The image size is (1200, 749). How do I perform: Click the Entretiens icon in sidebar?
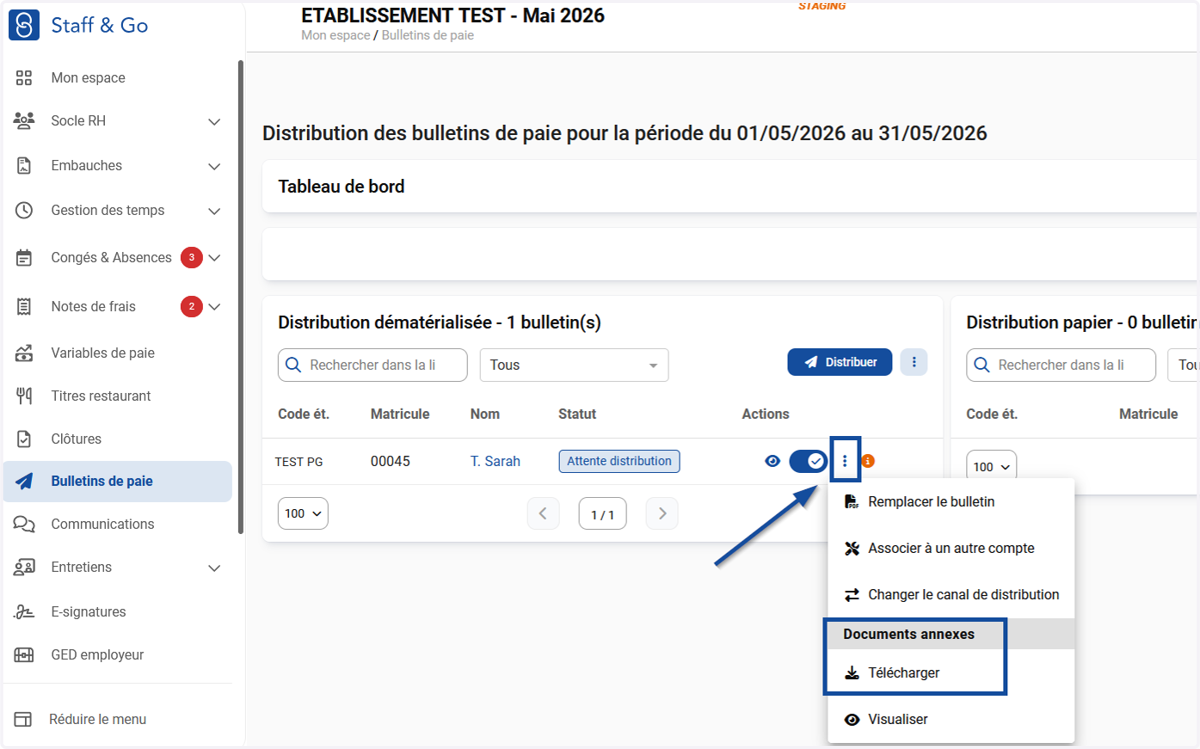coord(24,567)
